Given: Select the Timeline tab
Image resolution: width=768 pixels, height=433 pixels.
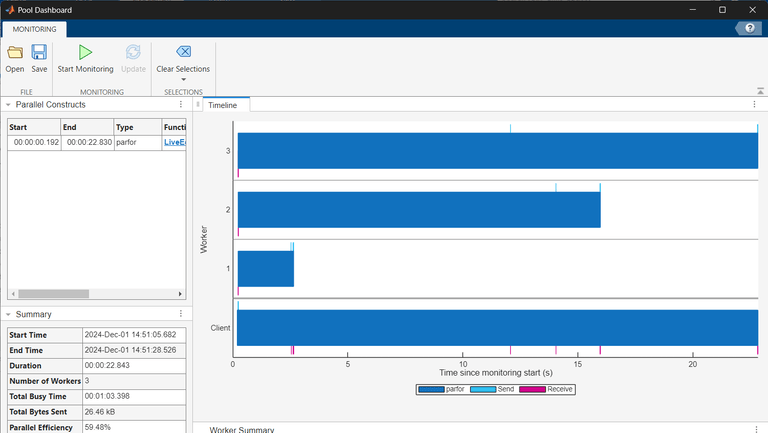Looking at the screenshot, I should tap(223, 104).
